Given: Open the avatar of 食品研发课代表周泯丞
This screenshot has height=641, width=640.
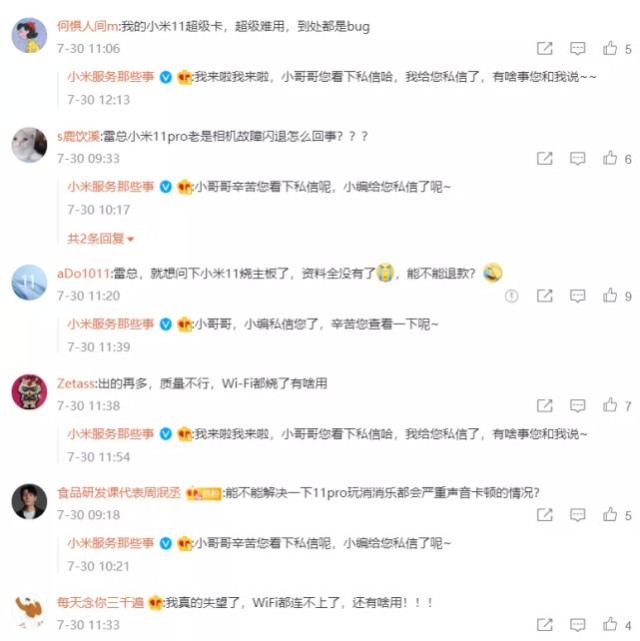Looking at the screenshot, I should click(29, 502).
